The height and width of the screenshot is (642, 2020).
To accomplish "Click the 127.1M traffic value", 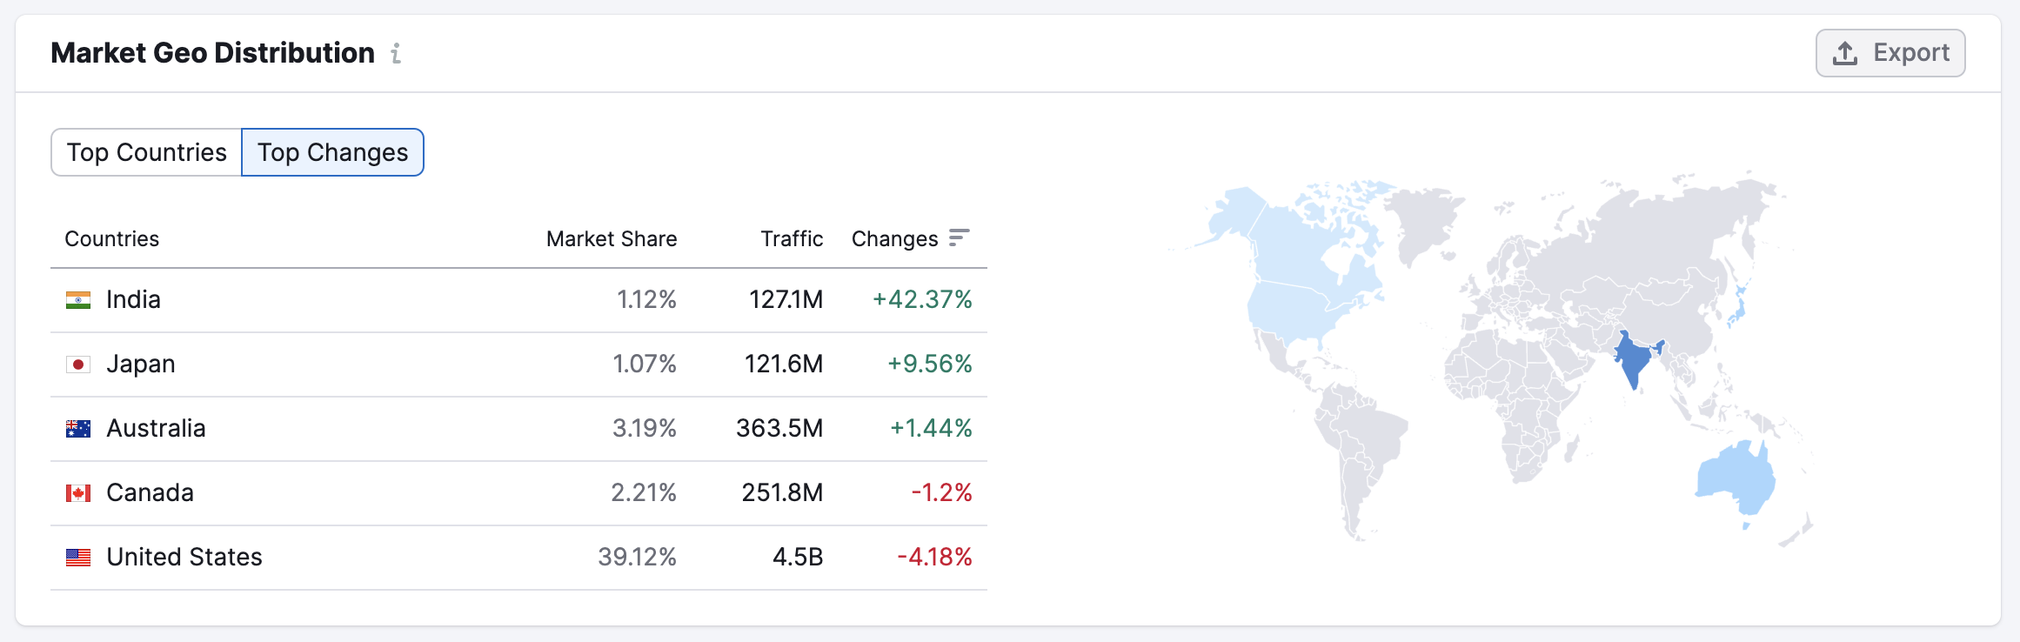I will (786, 300).
